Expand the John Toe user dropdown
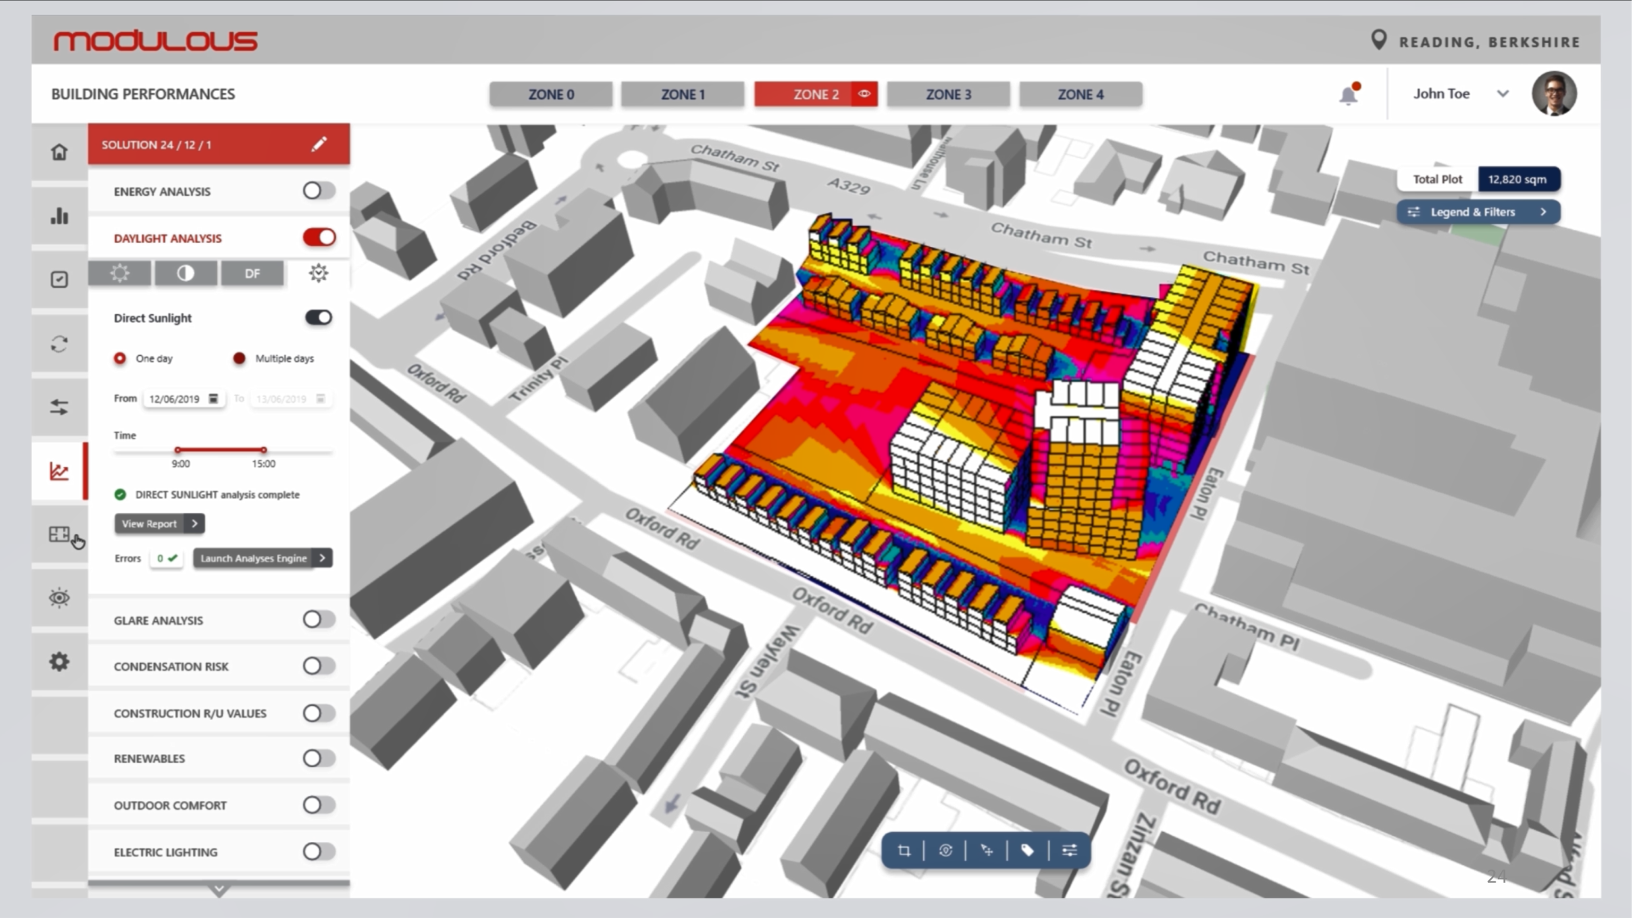Image resolution: width=1632 pixels, height=918 pixels. click(1502, 94)
